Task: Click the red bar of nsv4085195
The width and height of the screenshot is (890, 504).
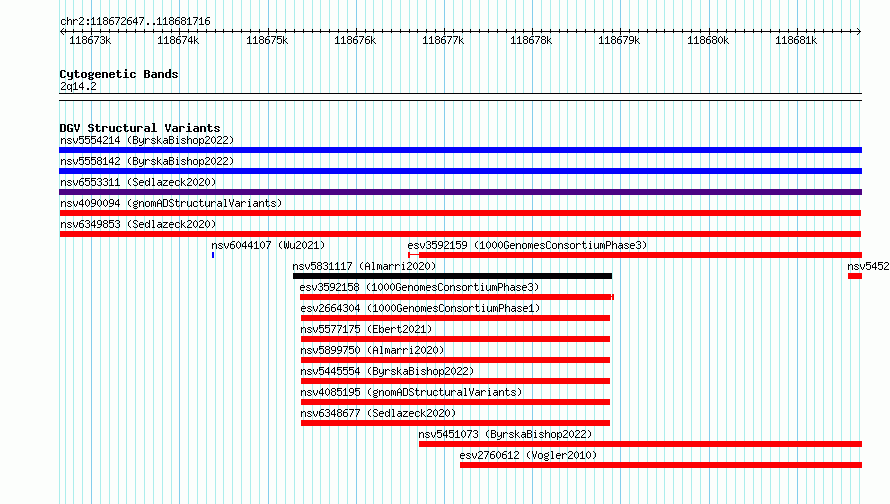Action: [455, 402]
